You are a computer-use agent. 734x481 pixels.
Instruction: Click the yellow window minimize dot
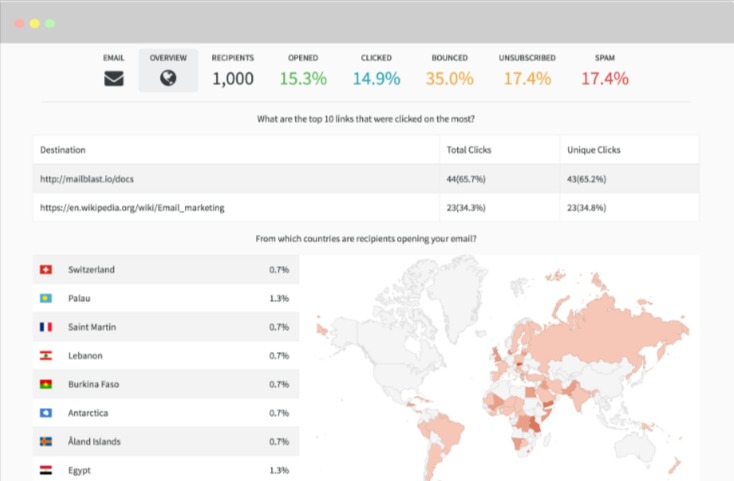[x=34, y=23]
